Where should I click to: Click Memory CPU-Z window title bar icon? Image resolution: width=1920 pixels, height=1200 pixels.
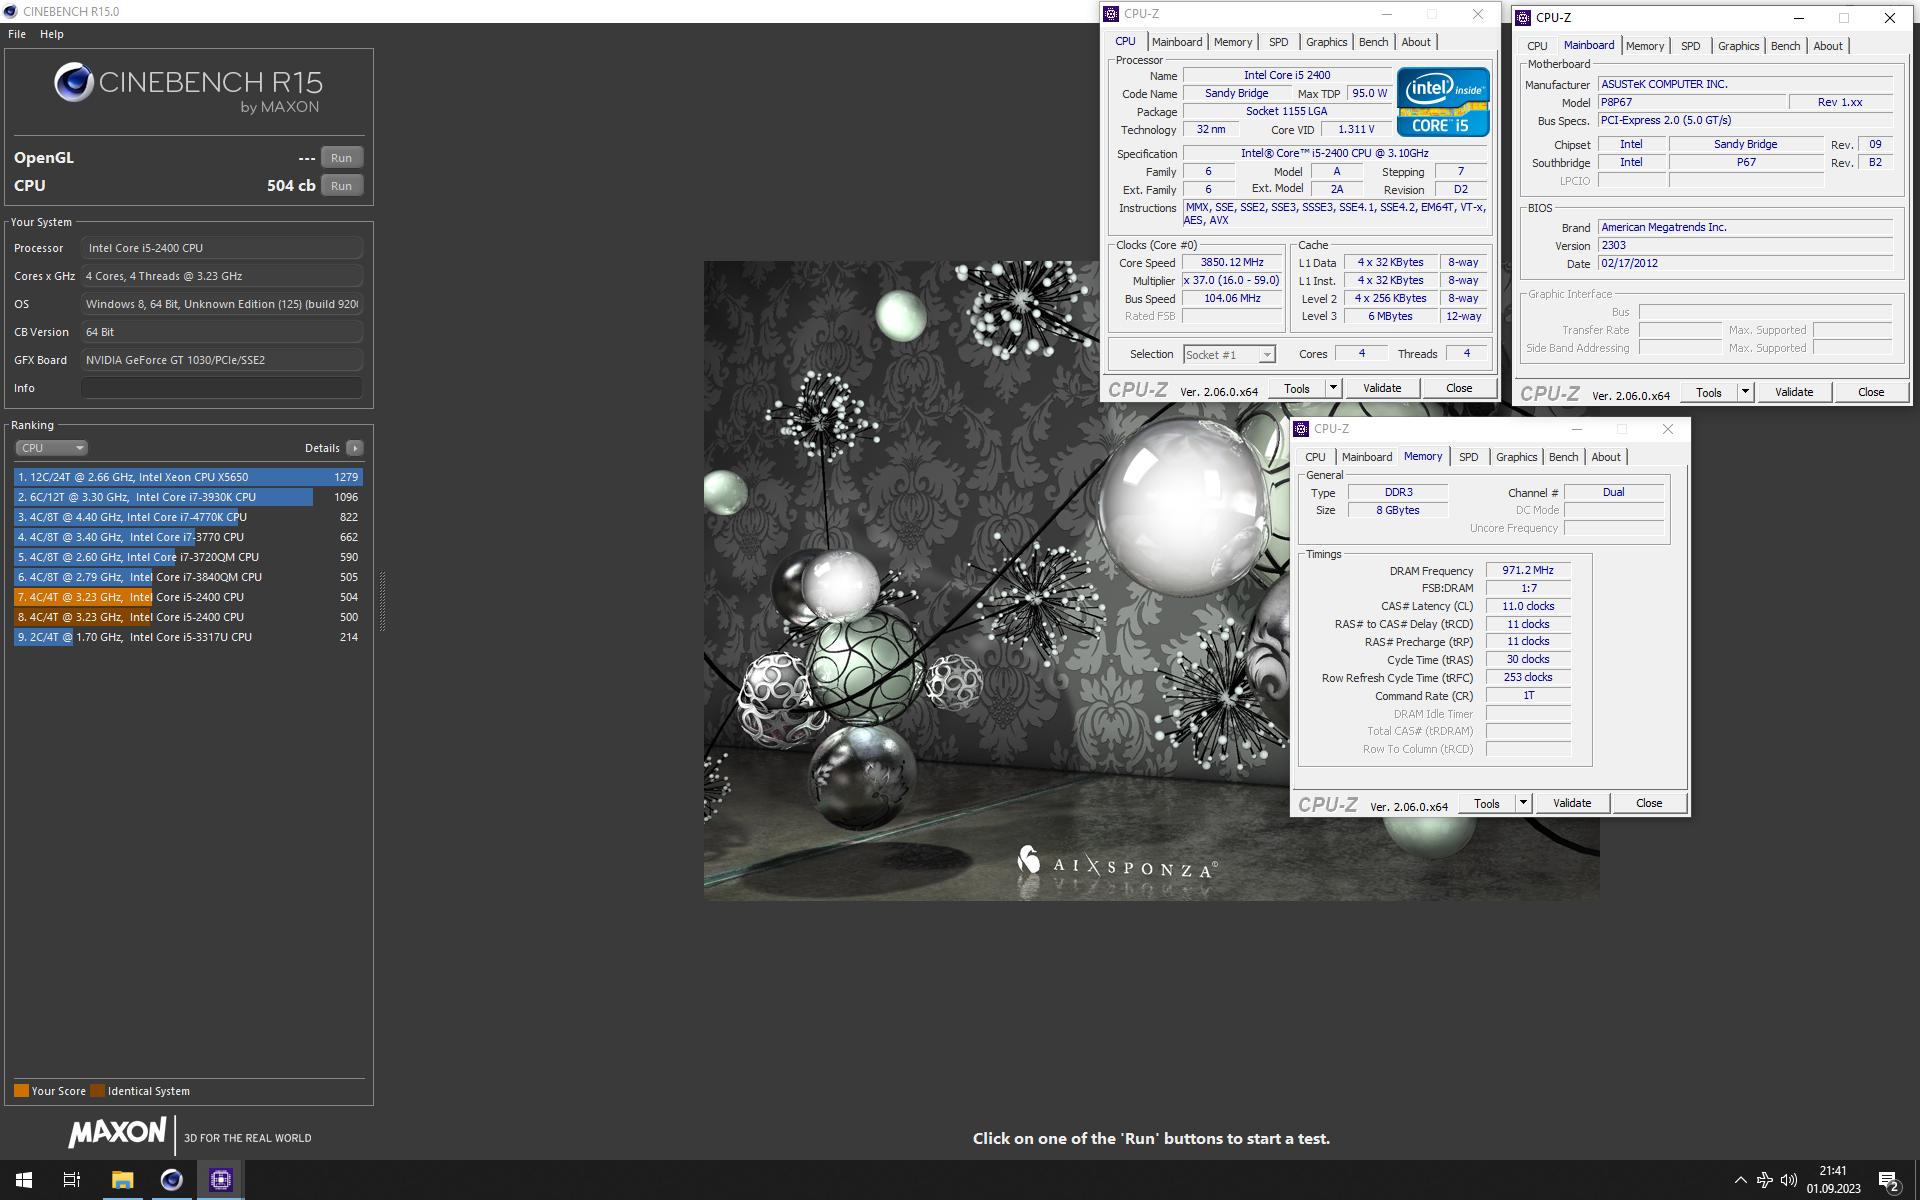pyautogui.click(x=1301, y=429)
